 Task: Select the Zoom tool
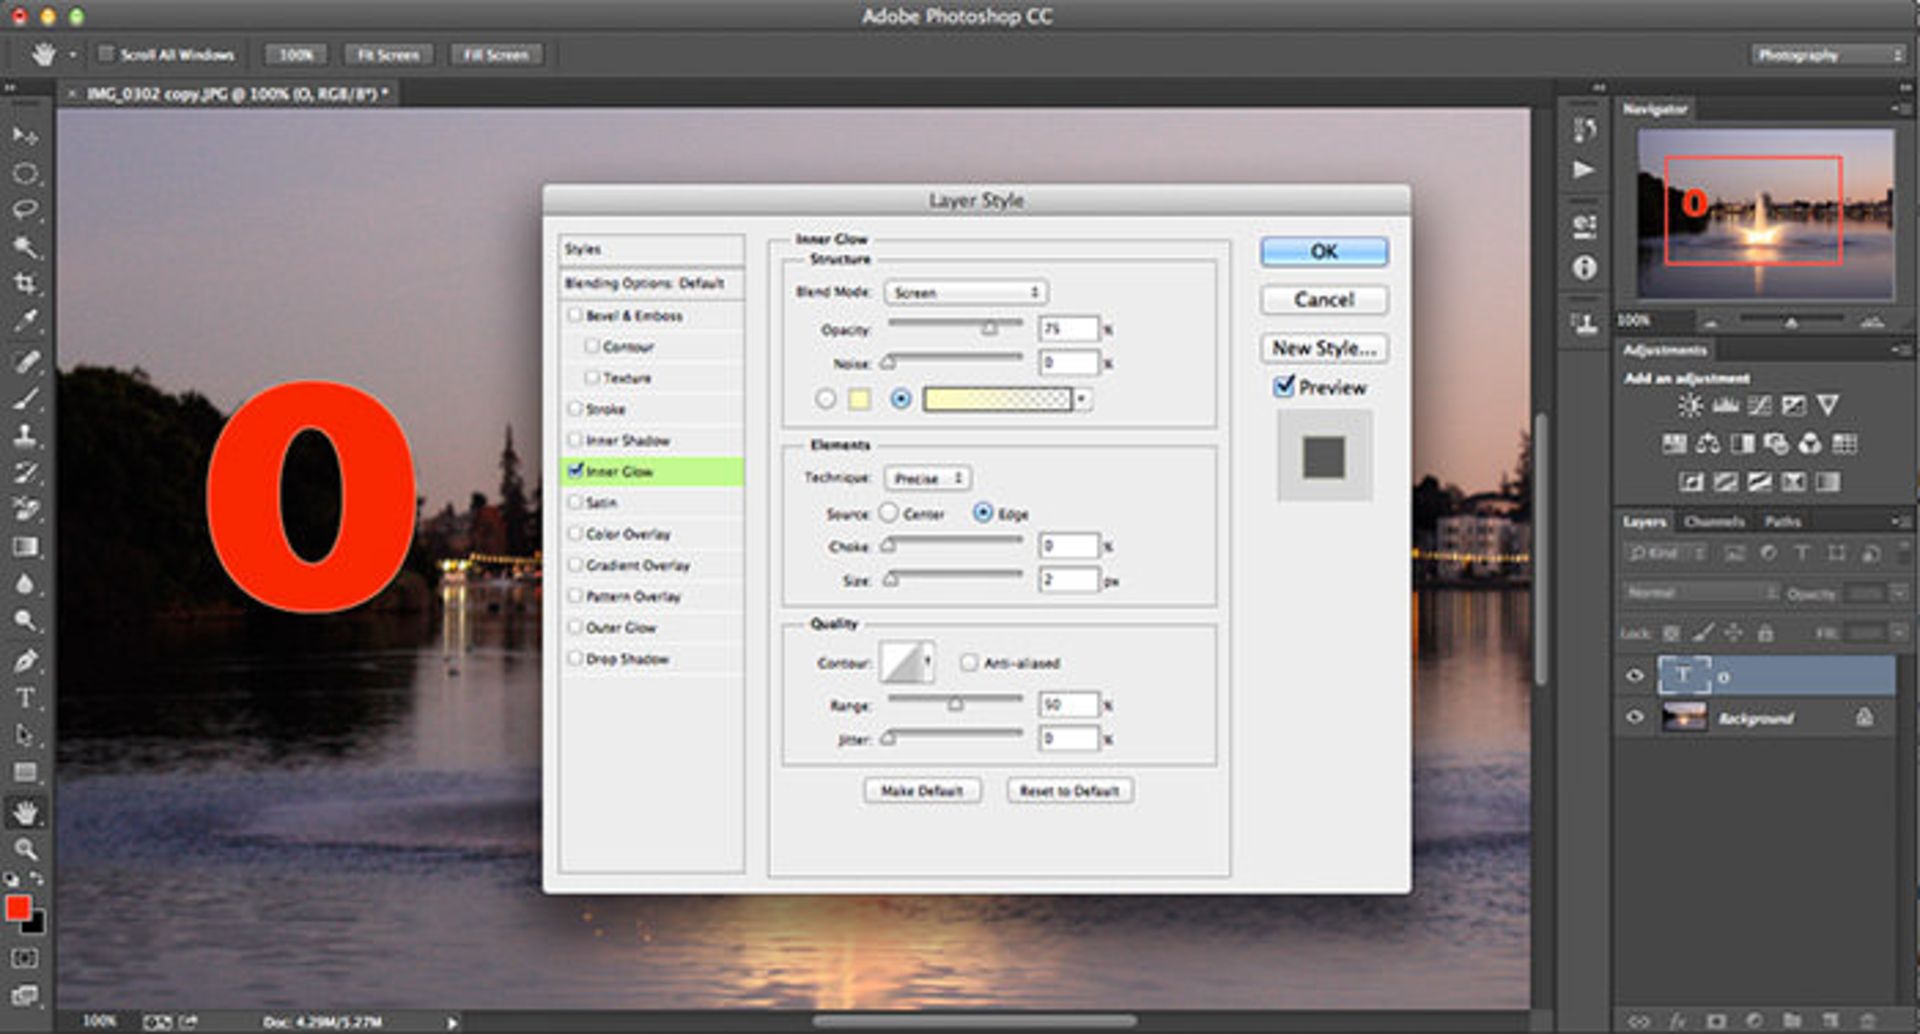25,849
